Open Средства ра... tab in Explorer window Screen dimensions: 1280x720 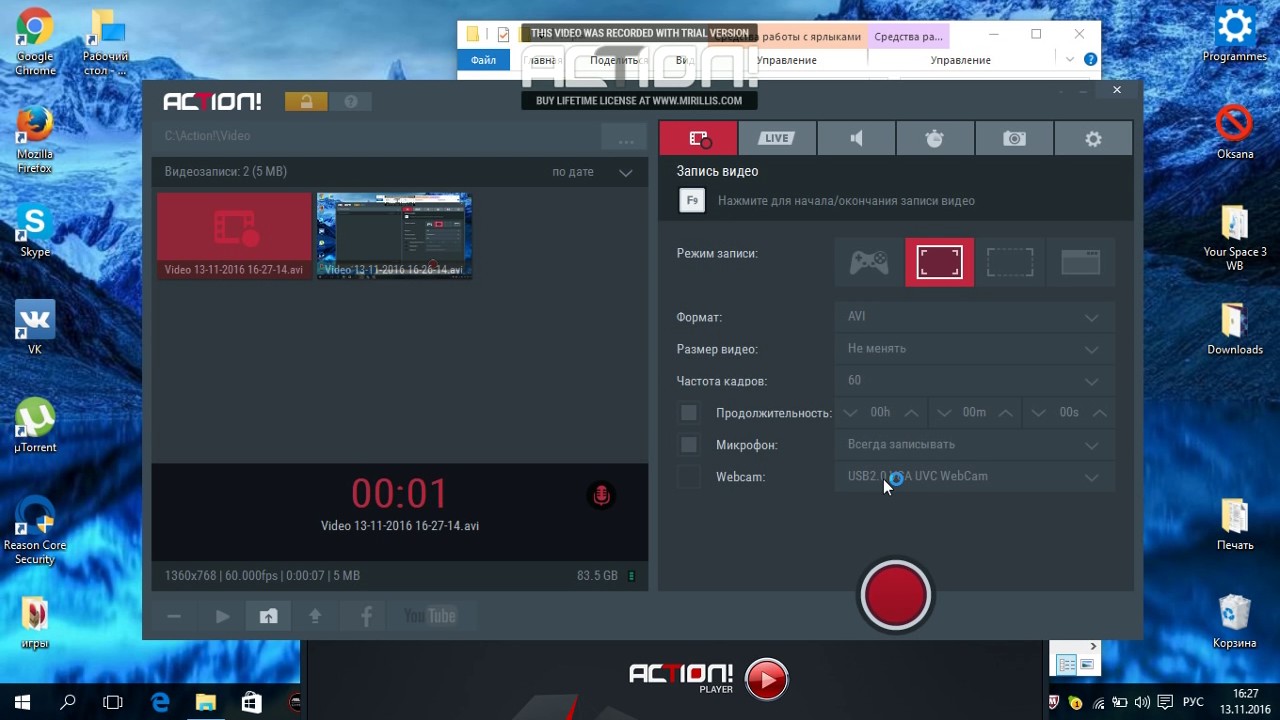coord(908,37)
